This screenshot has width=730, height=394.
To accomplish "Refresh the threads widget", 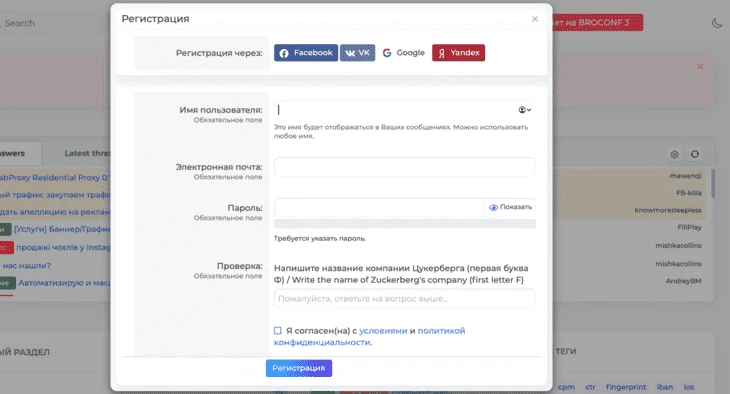I will point(695,154).
